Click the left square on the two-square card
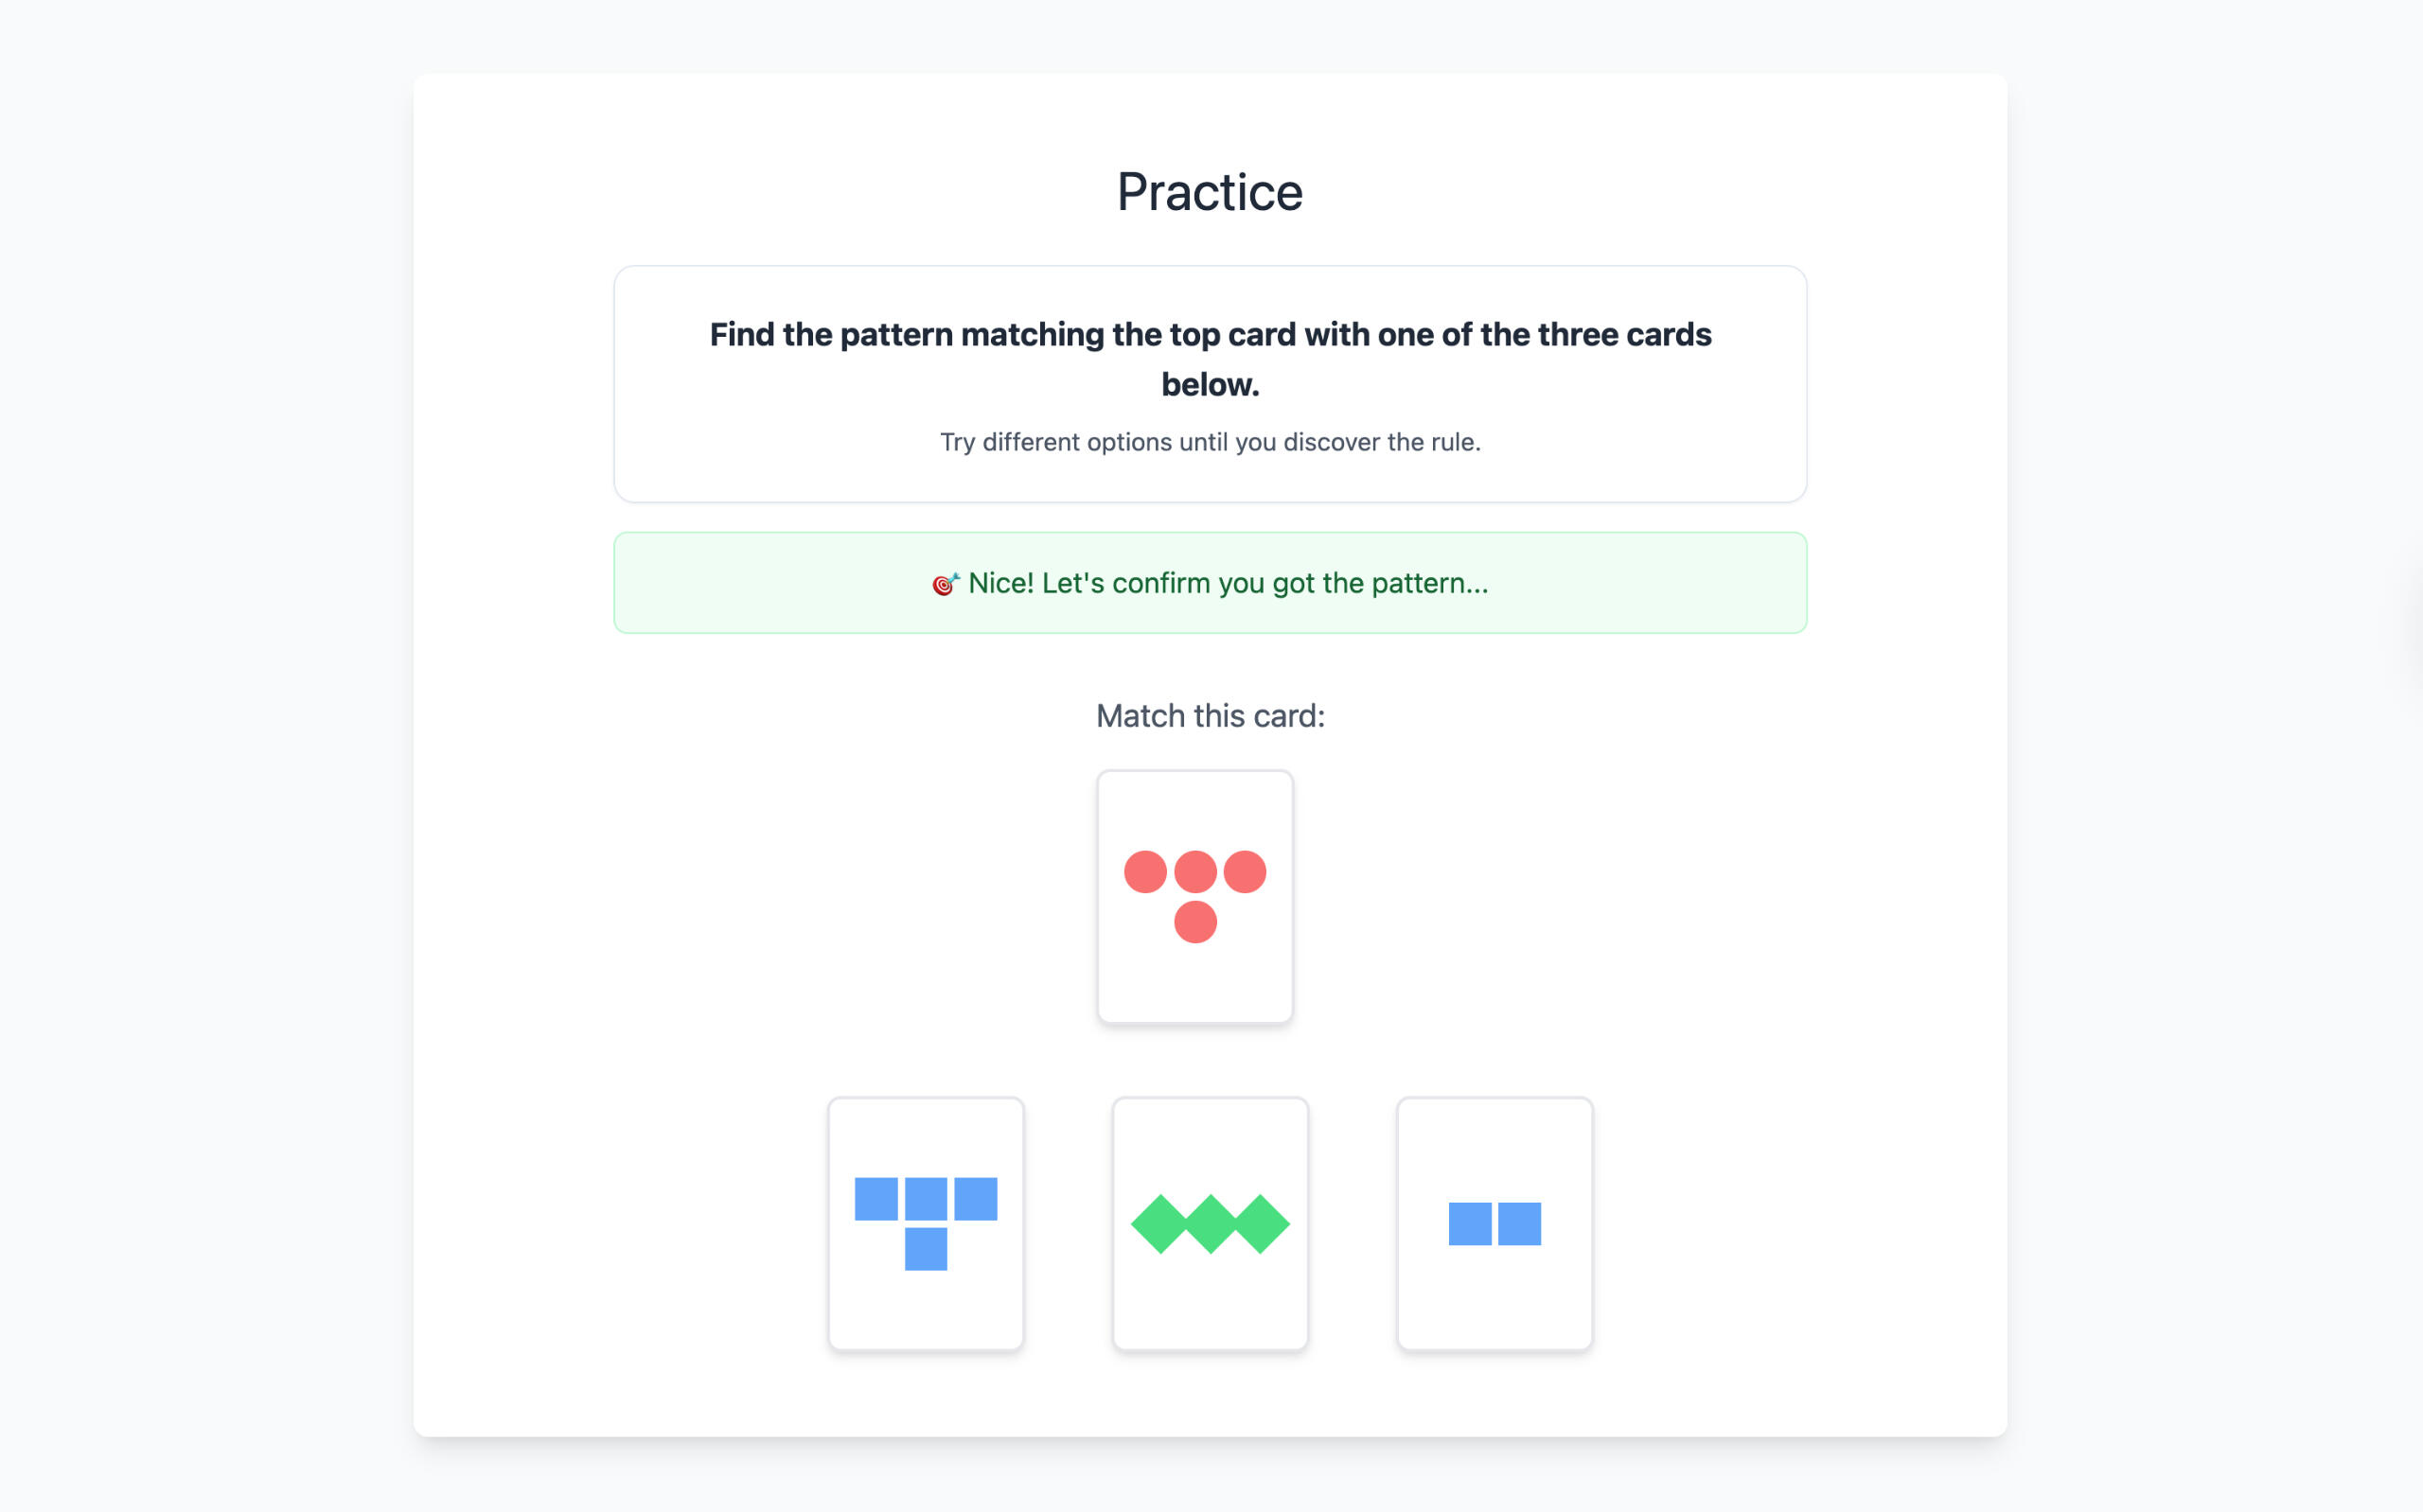The width and height of the screenshot is (2423, 1512). 1470,1224
